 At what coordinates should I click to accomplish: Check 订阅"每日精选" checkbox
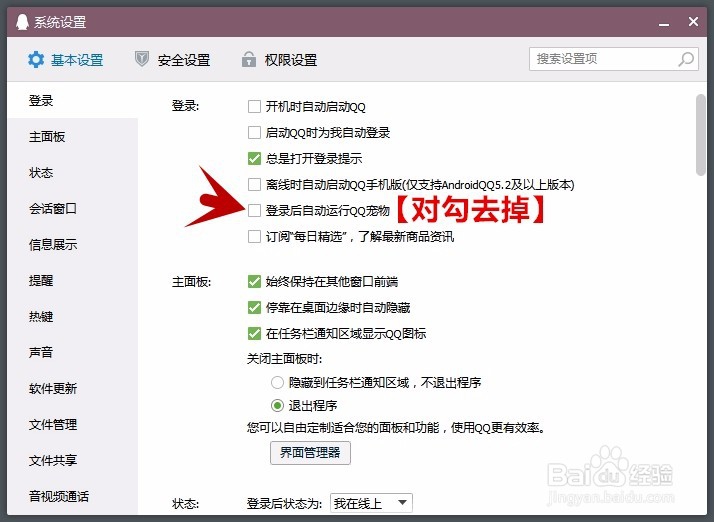click(254, 236)
